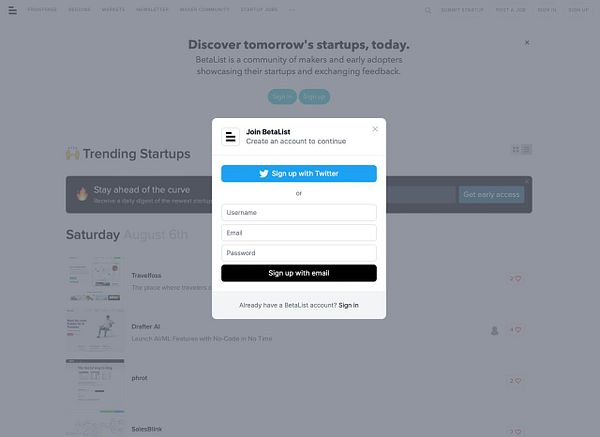Close the Stay ahead of the curve banner

pyautogui.click(x=527, y=181)
